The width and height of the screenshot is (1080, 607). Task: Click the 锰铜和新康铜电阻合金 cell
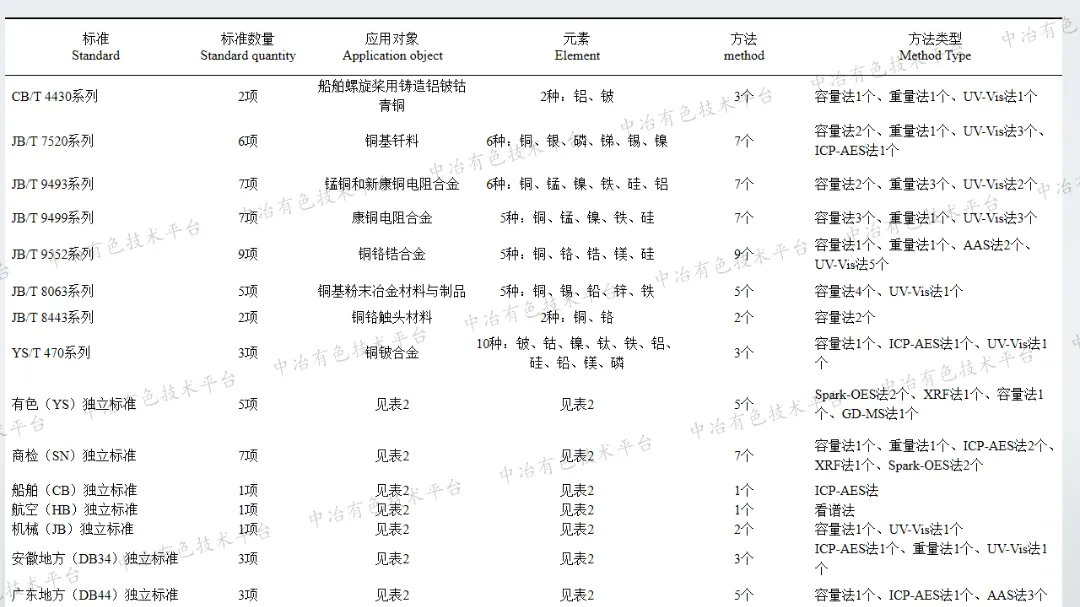click(392, 184)
